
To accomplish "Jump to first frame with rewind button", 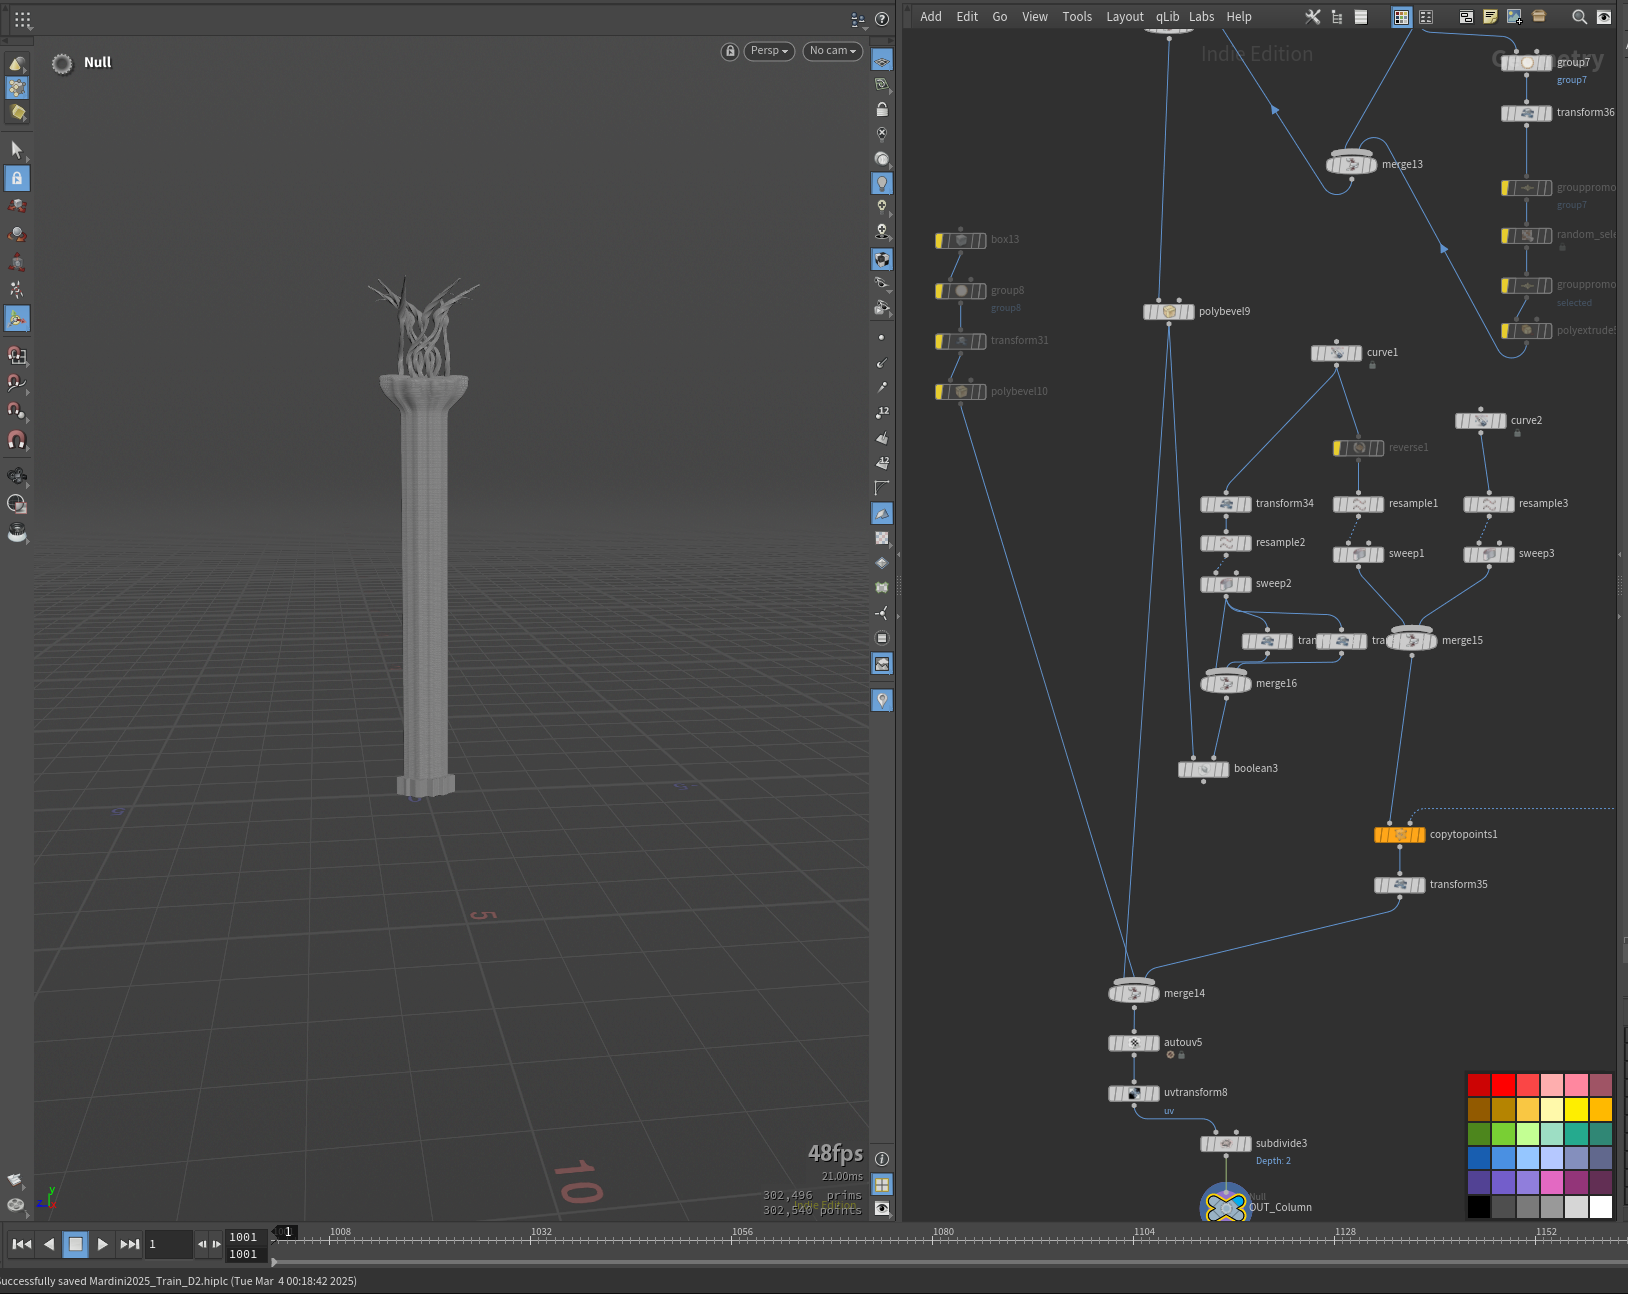I will [22, 1244].
